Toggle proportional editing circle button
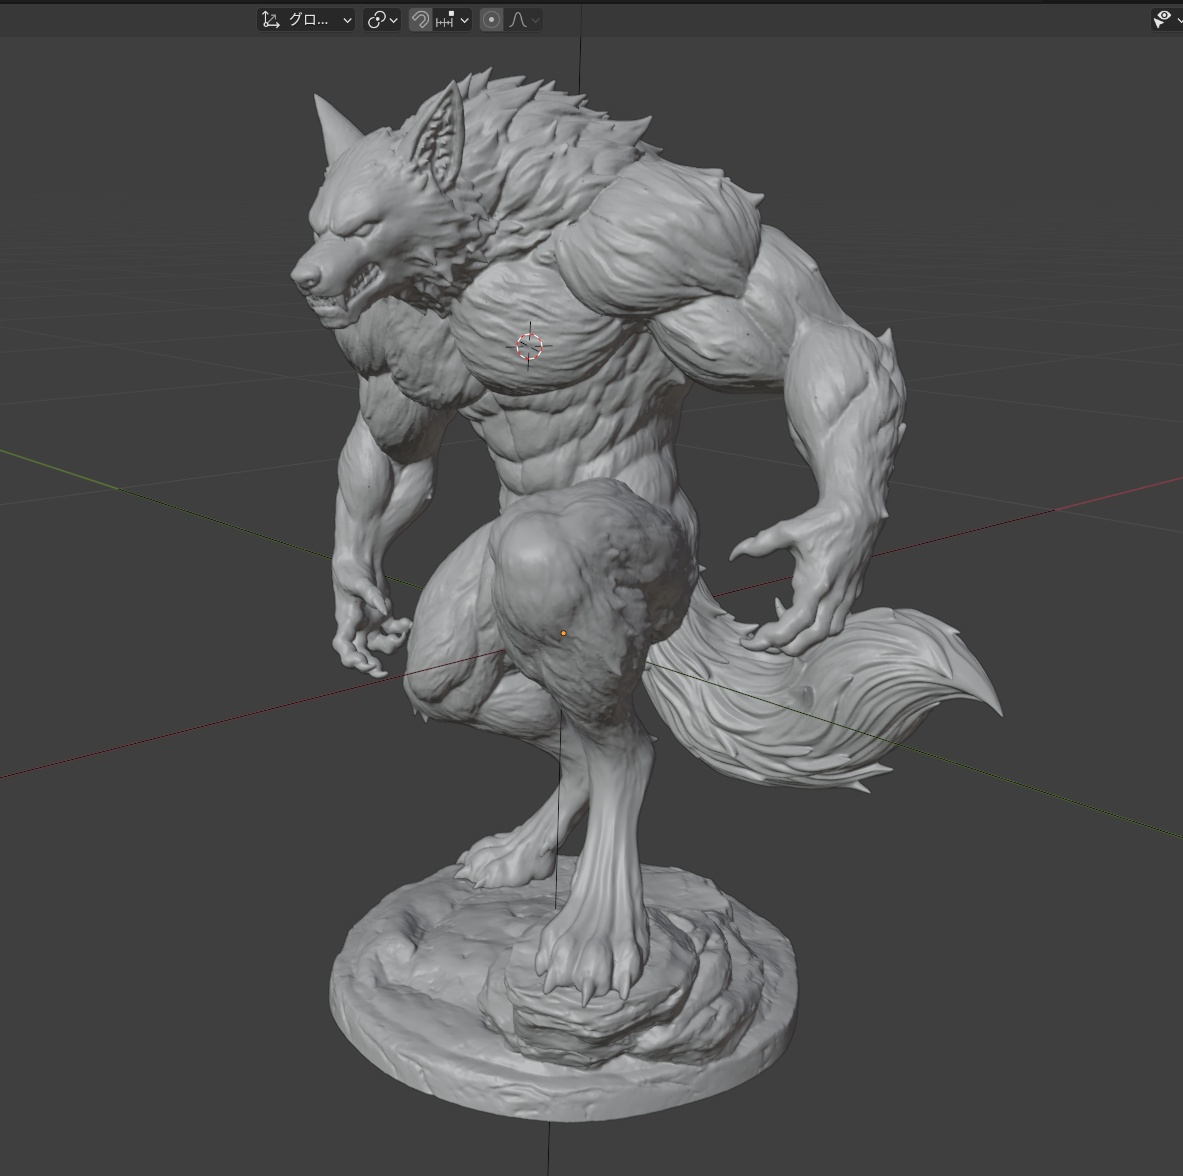Image resolution: width=1183 pixels, height=1176 pixels. coord(491,20)
